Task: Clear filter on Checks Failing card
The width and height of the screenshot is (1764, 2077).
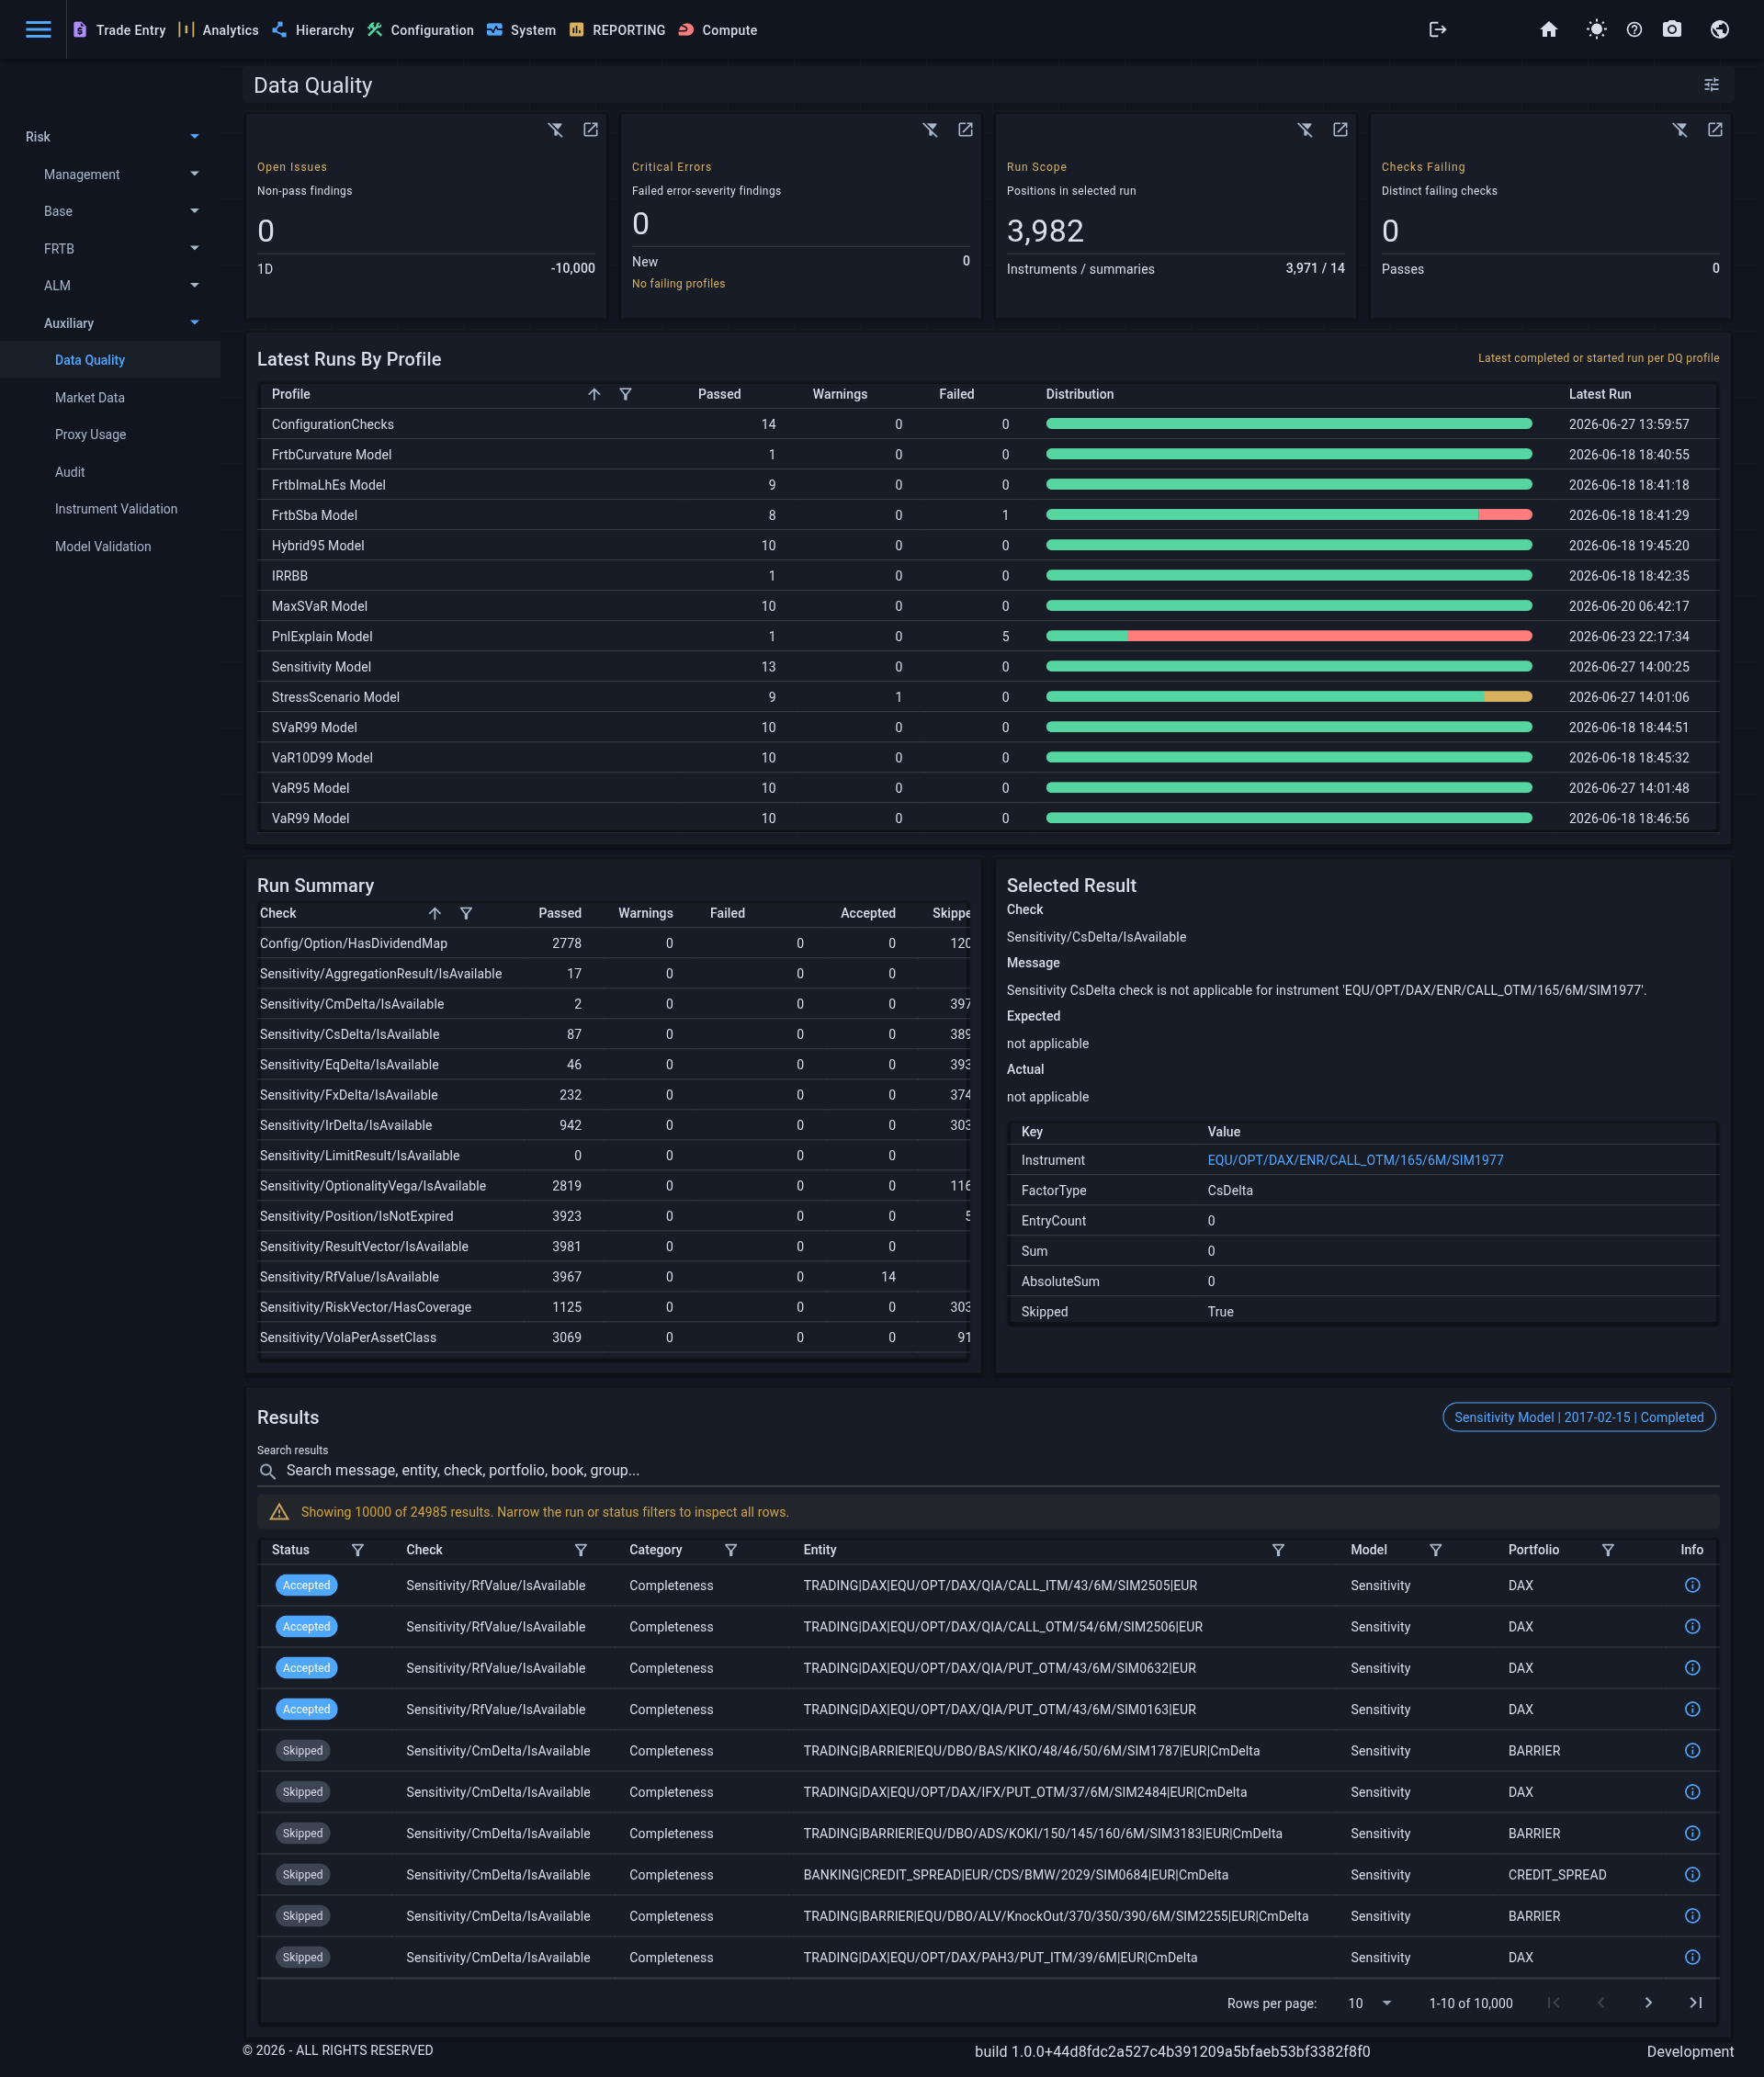Action: (x=1680, y=130)
